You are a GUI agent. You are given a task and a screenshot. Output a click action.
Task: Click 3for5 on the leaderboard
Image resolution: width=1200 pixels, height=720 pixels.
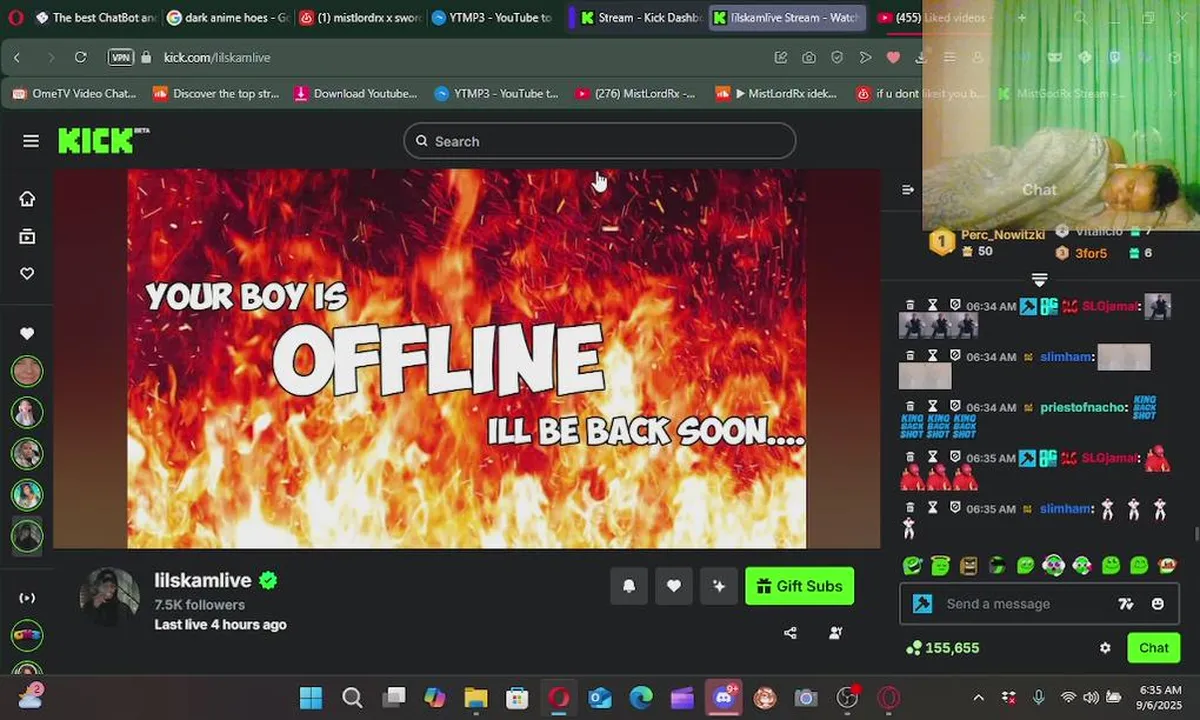tap(1091, 253)
